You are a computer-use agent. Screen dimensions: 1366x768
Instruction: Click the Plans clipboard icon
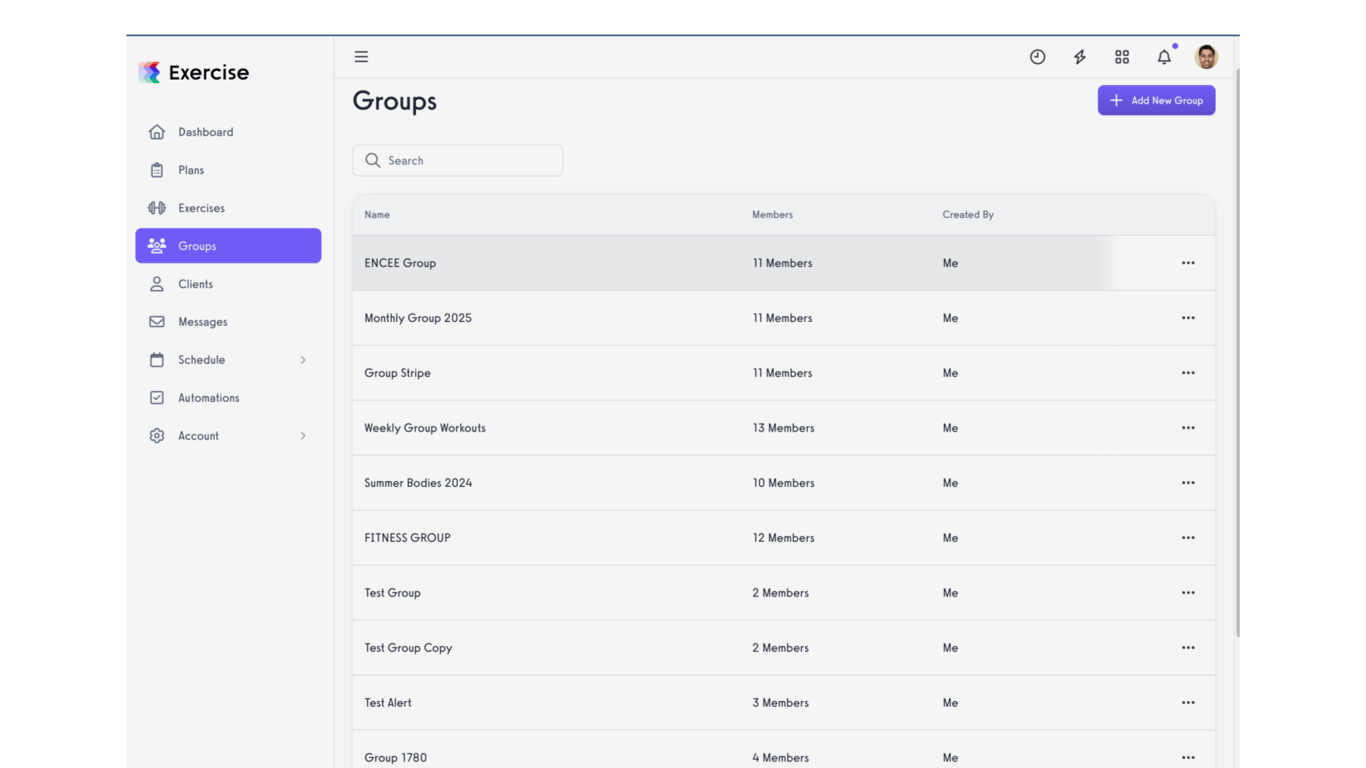click(x=156, y=169)
